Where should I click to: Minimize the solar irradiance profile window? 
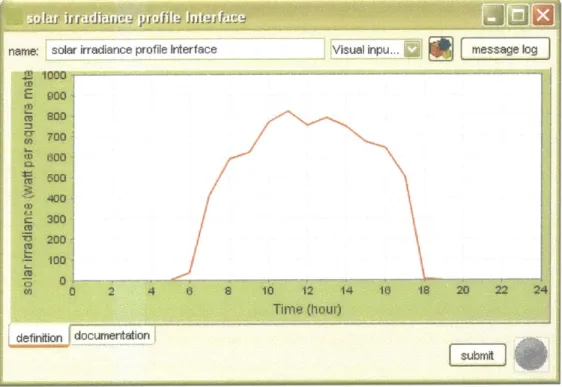[494, 15]
